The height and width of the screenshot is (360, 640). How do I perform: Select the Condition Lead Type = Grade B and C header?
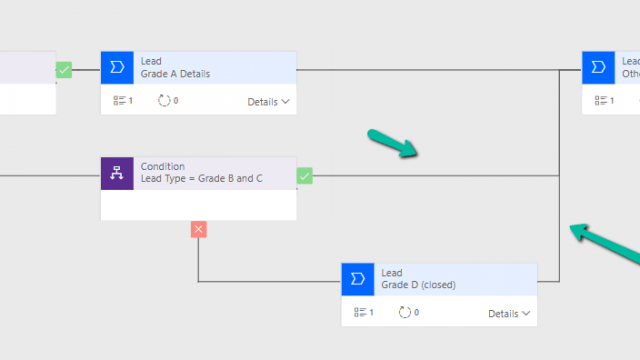(215, 173)
